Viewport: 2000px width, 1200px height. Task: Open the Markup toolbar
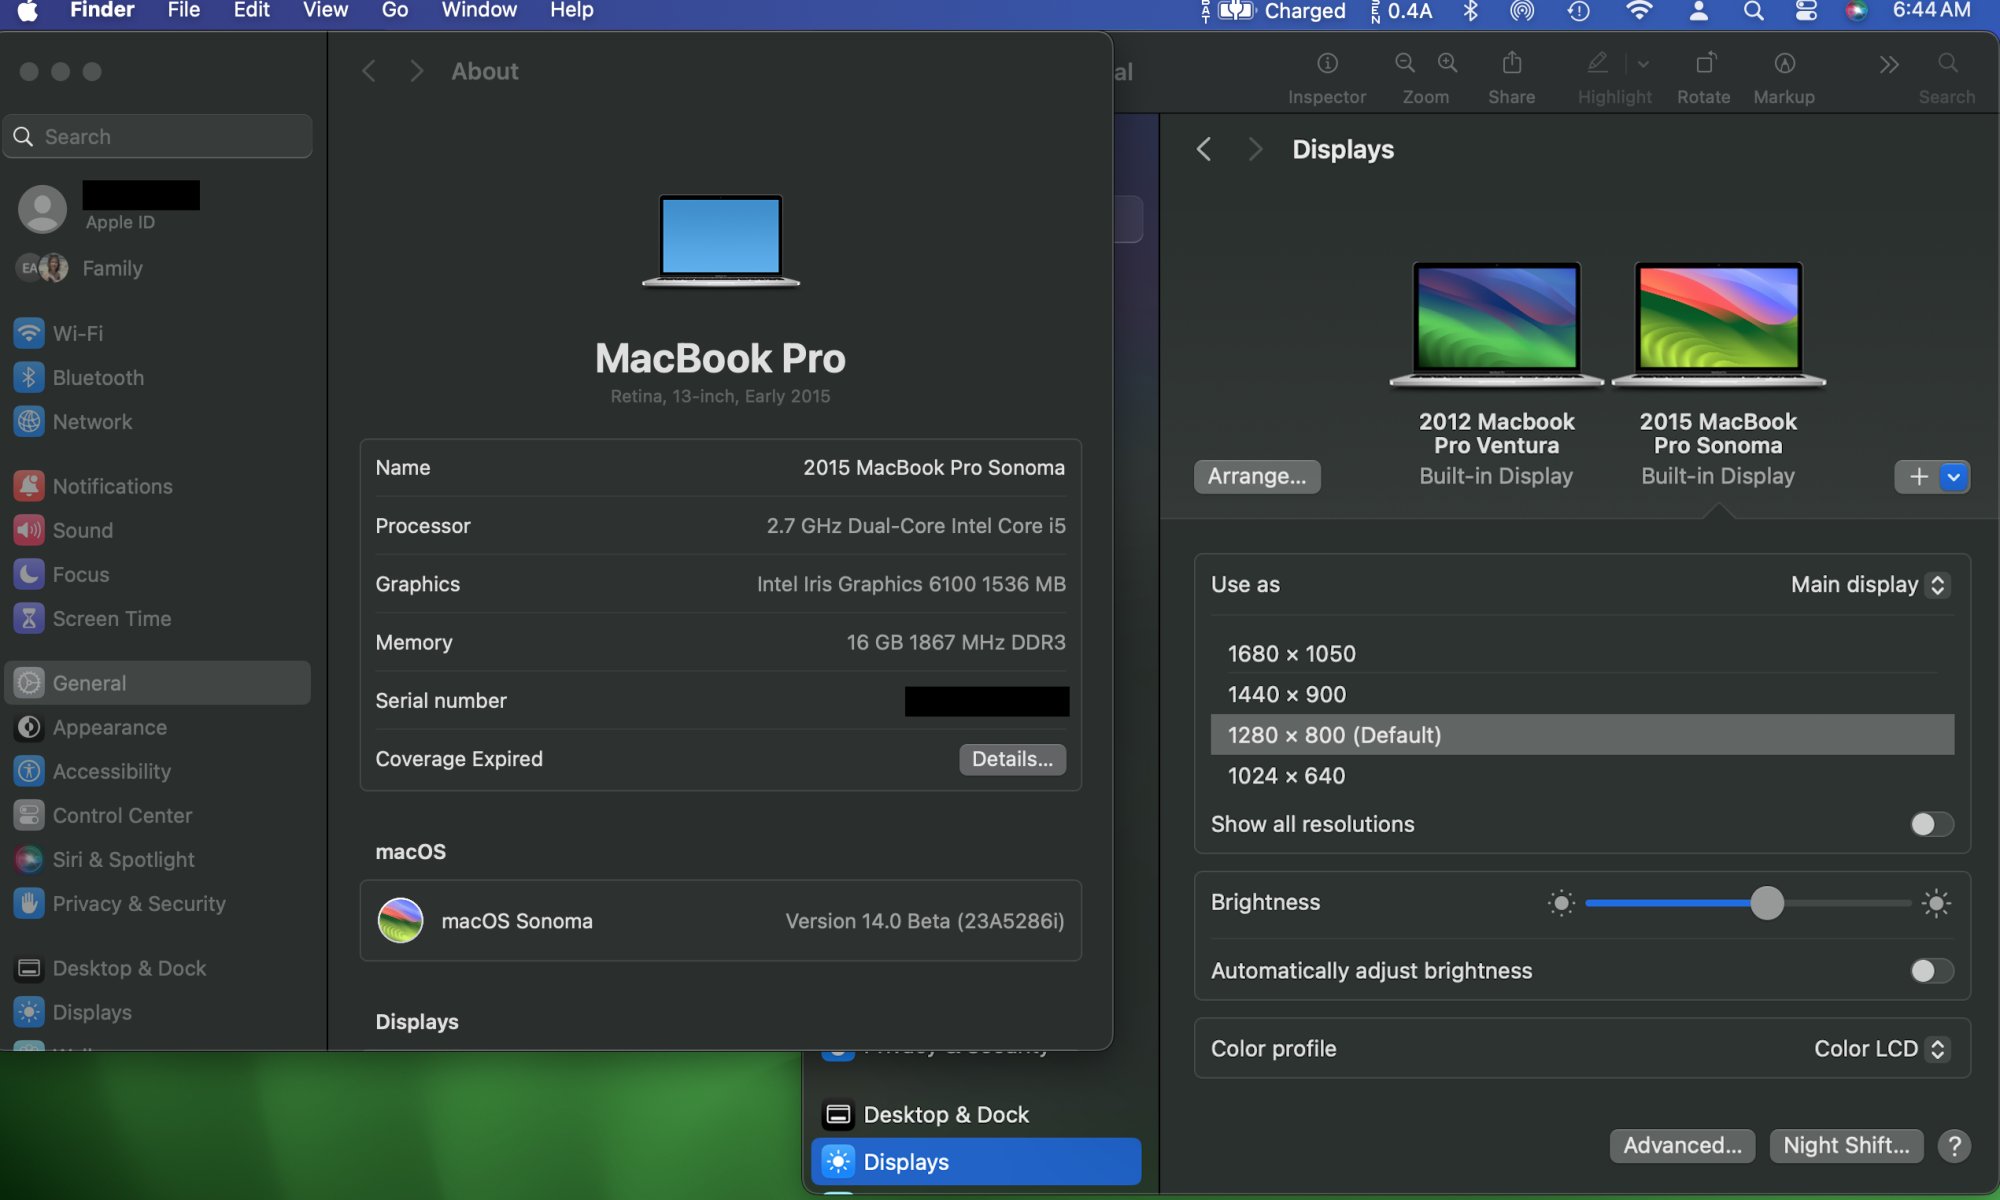point(1784,64)
